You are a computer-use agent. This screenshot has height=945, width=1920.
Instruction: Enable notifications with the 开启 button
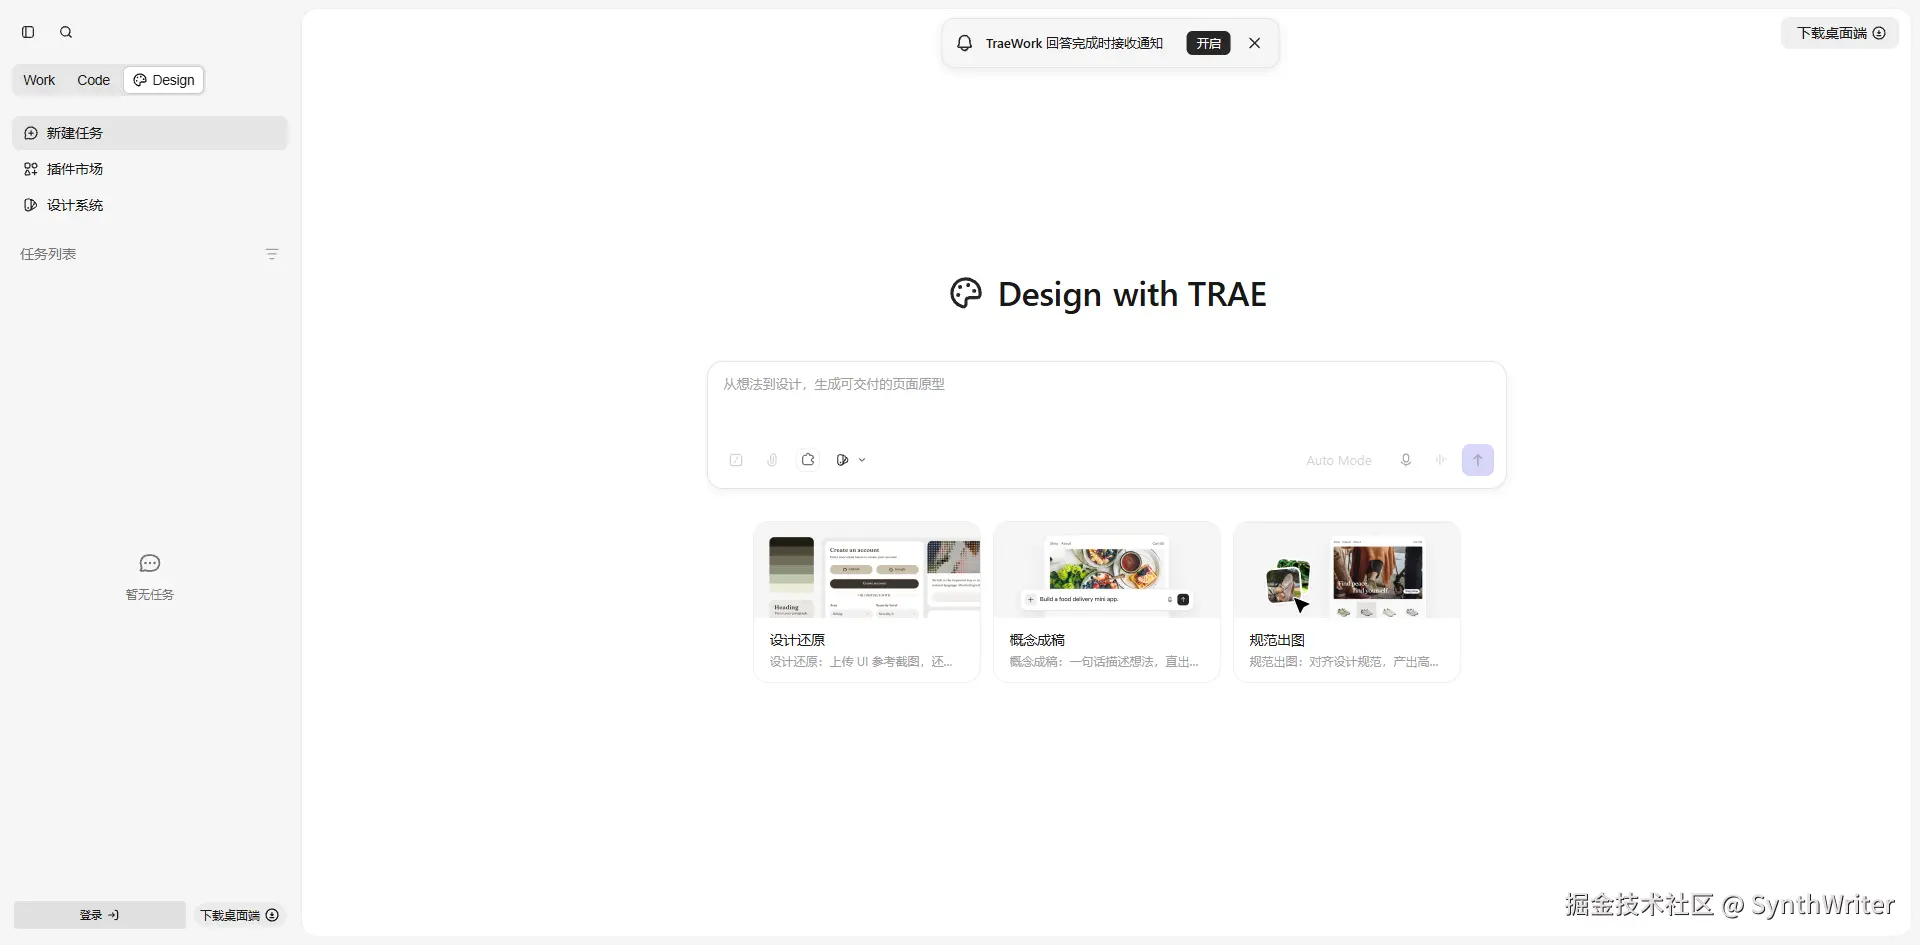tap(1208, 43)
